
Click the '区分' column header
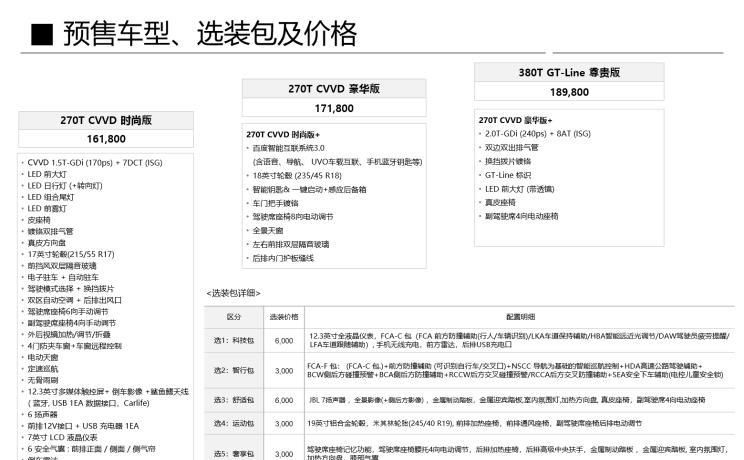point(234,317)
